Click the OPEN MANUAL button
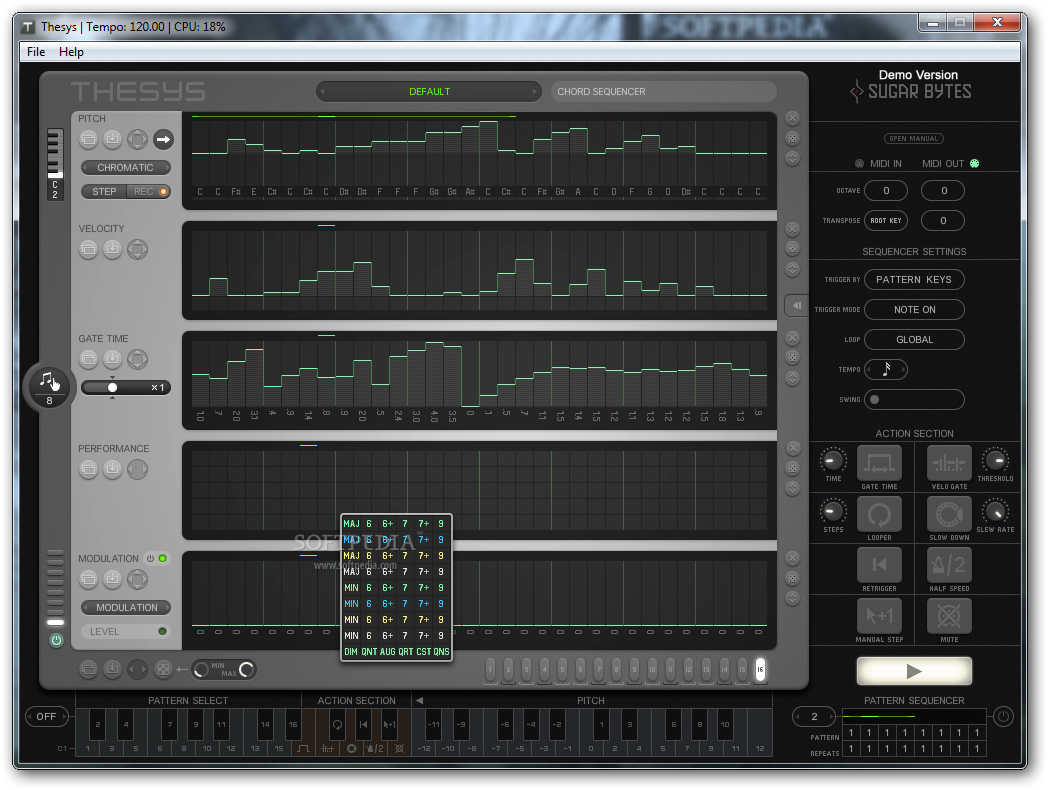This screenshot has height=790, width=1048. (x=914, y=138)
